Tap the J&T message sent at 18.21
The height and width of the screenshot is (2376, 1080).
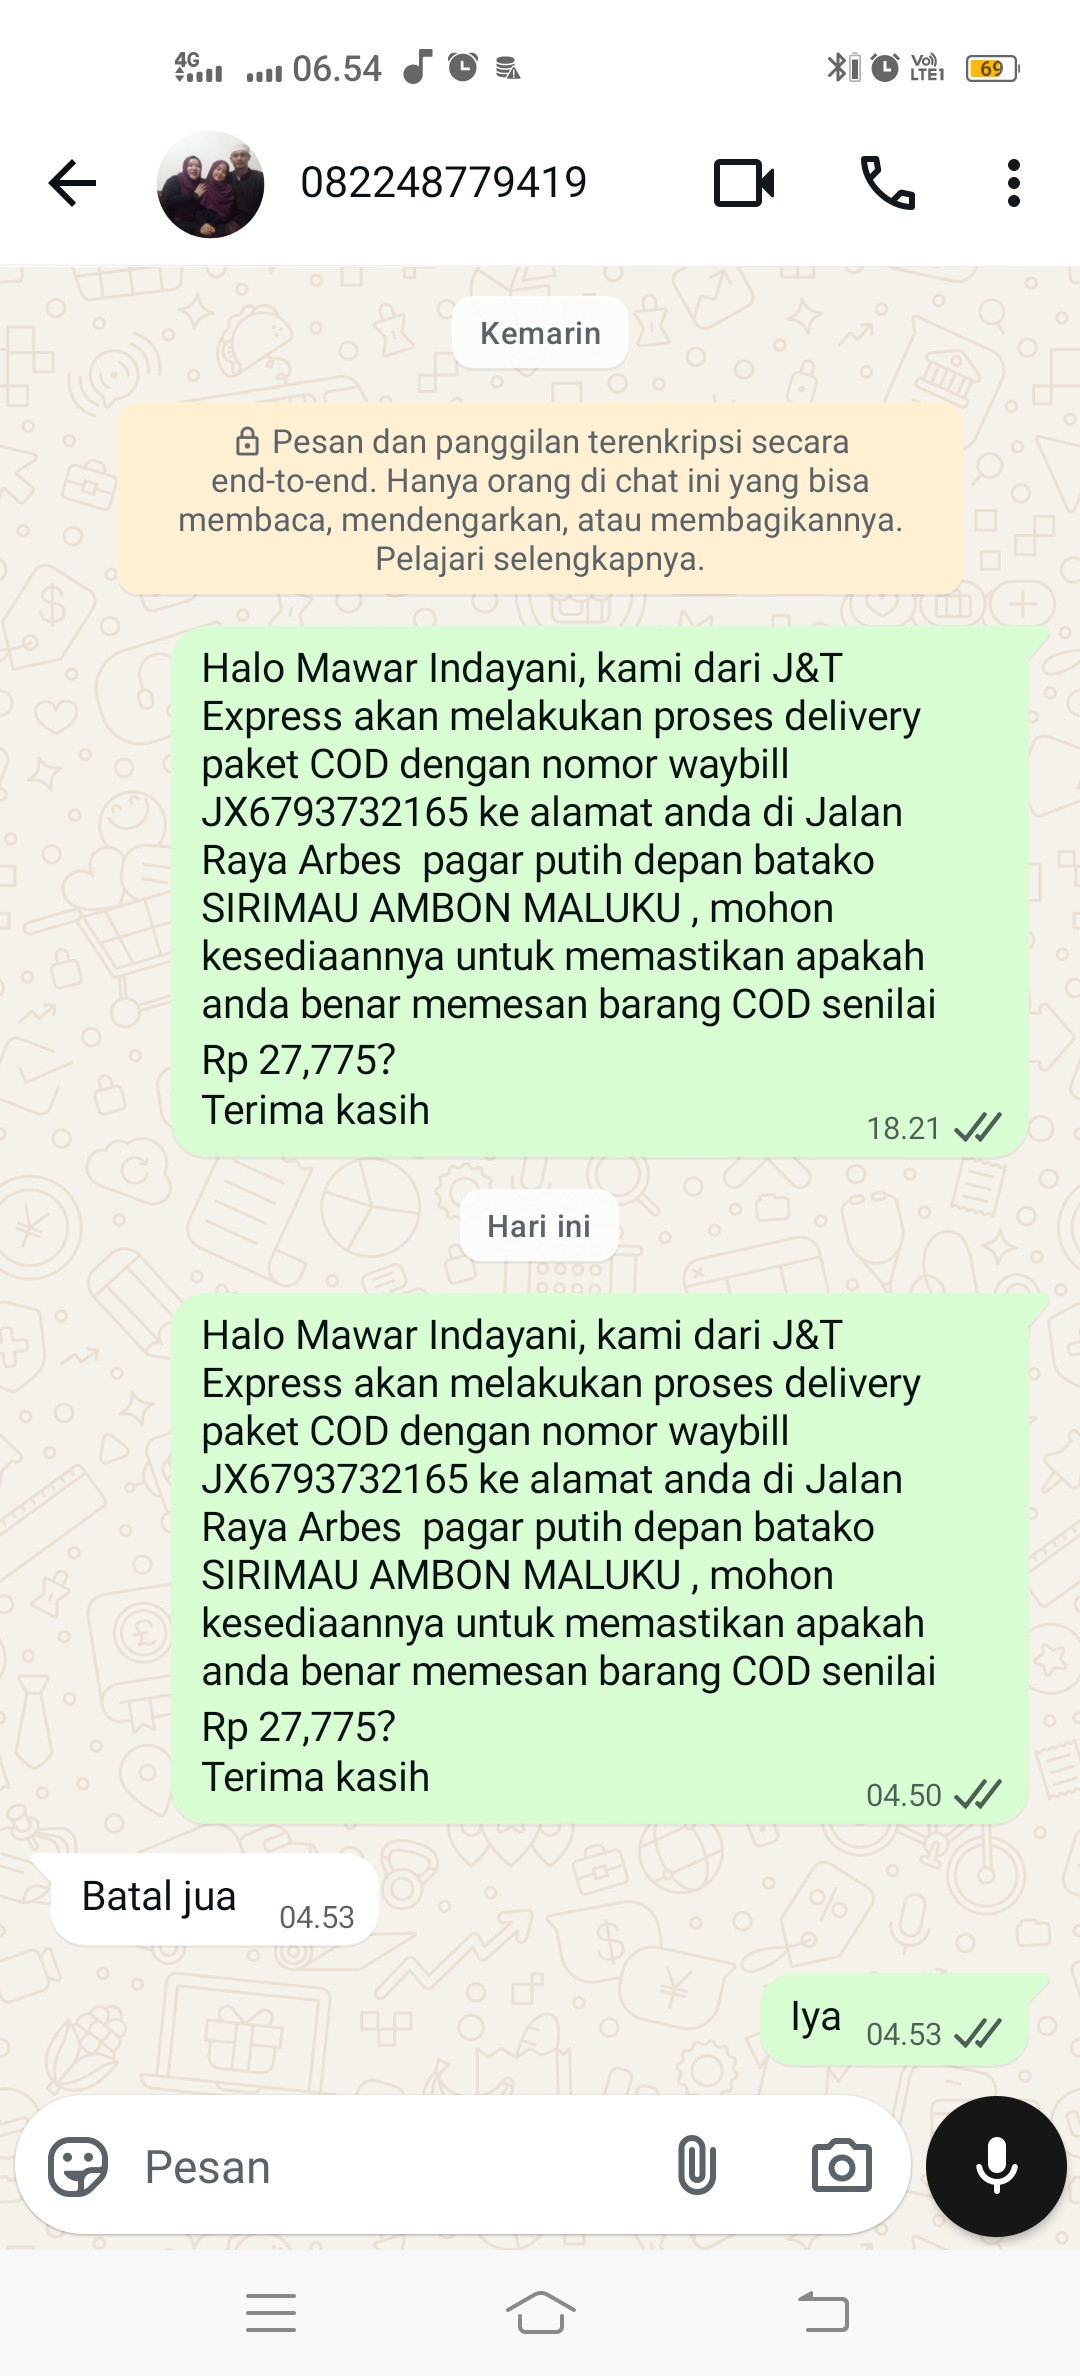pyautogui.click(x=600, y=892)
